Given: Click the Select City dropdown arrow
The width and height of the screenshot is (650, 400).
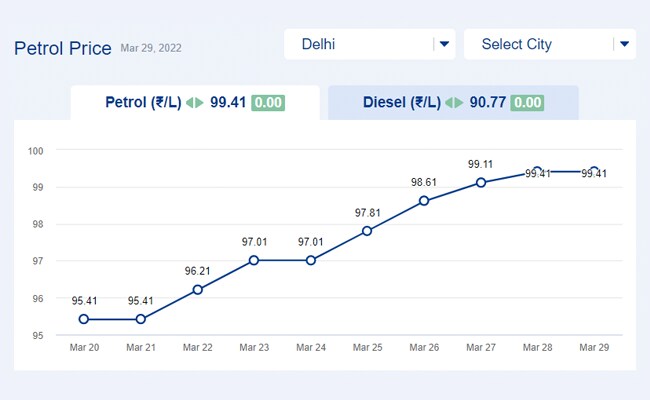Looking at the screenshot, I should click(625, 44).
